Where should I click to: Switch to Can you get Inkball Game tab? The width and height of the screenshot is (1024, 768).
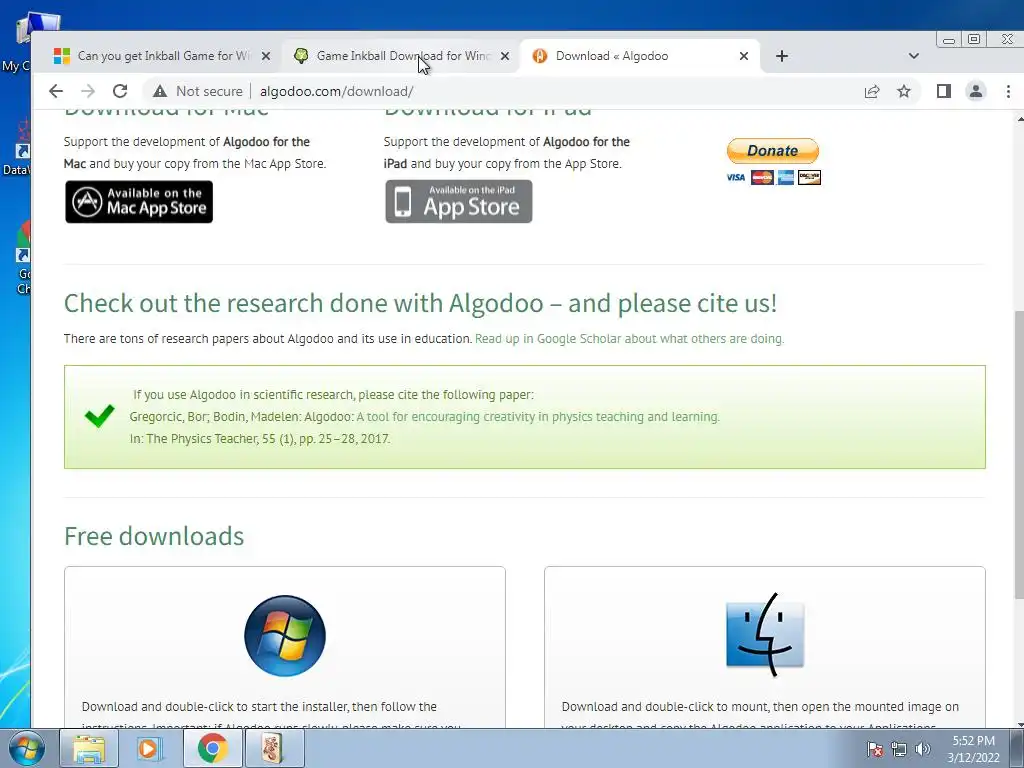coord(155,56)
